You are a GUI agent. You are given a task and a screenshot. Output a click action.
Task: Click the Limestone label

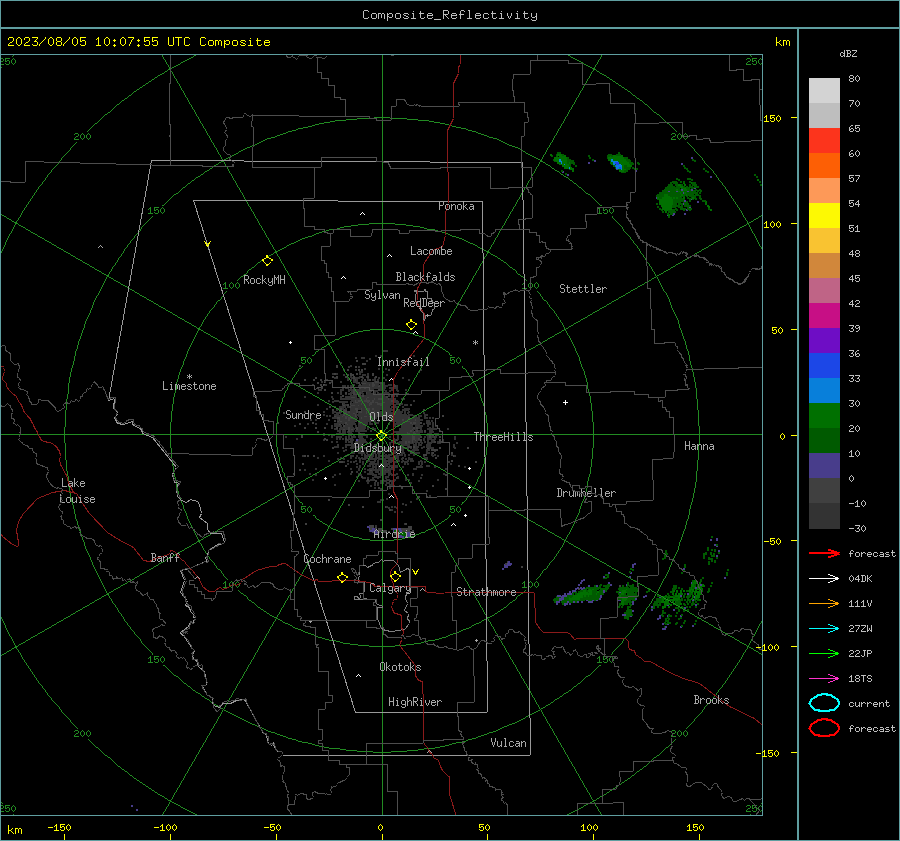pyautogui.click(x=189, y=386)
